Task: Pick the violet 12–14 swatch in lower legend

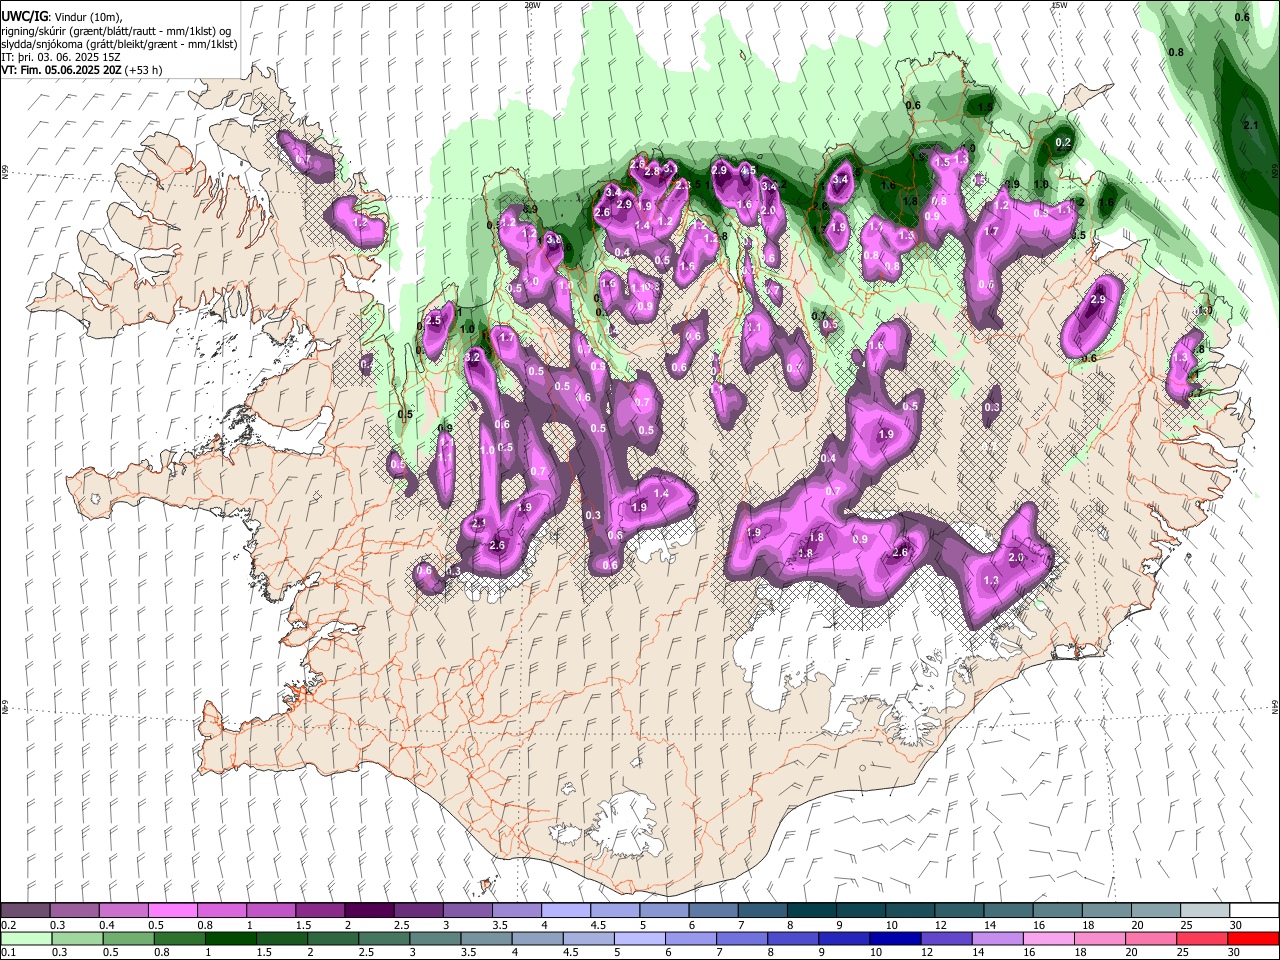Action: tap(947, 938)
